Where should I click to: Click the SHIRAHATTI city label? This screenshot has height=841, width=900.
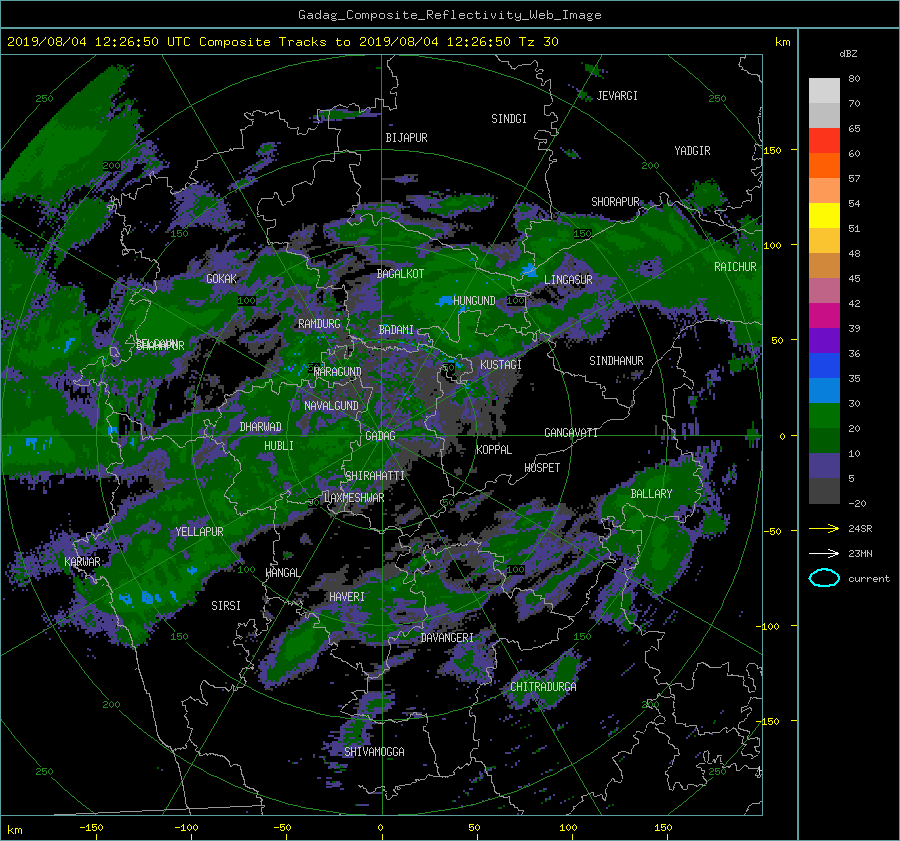[375, 476]
